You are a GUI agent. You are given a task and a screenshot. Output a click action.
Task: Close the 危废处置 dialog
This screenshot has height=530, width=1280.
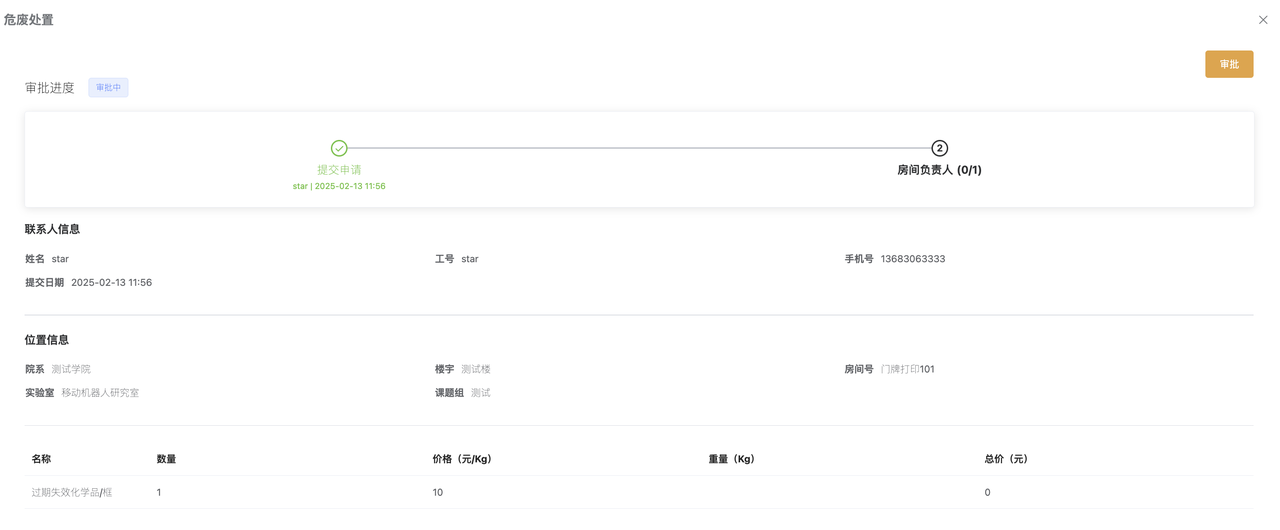click(1263, 20)
